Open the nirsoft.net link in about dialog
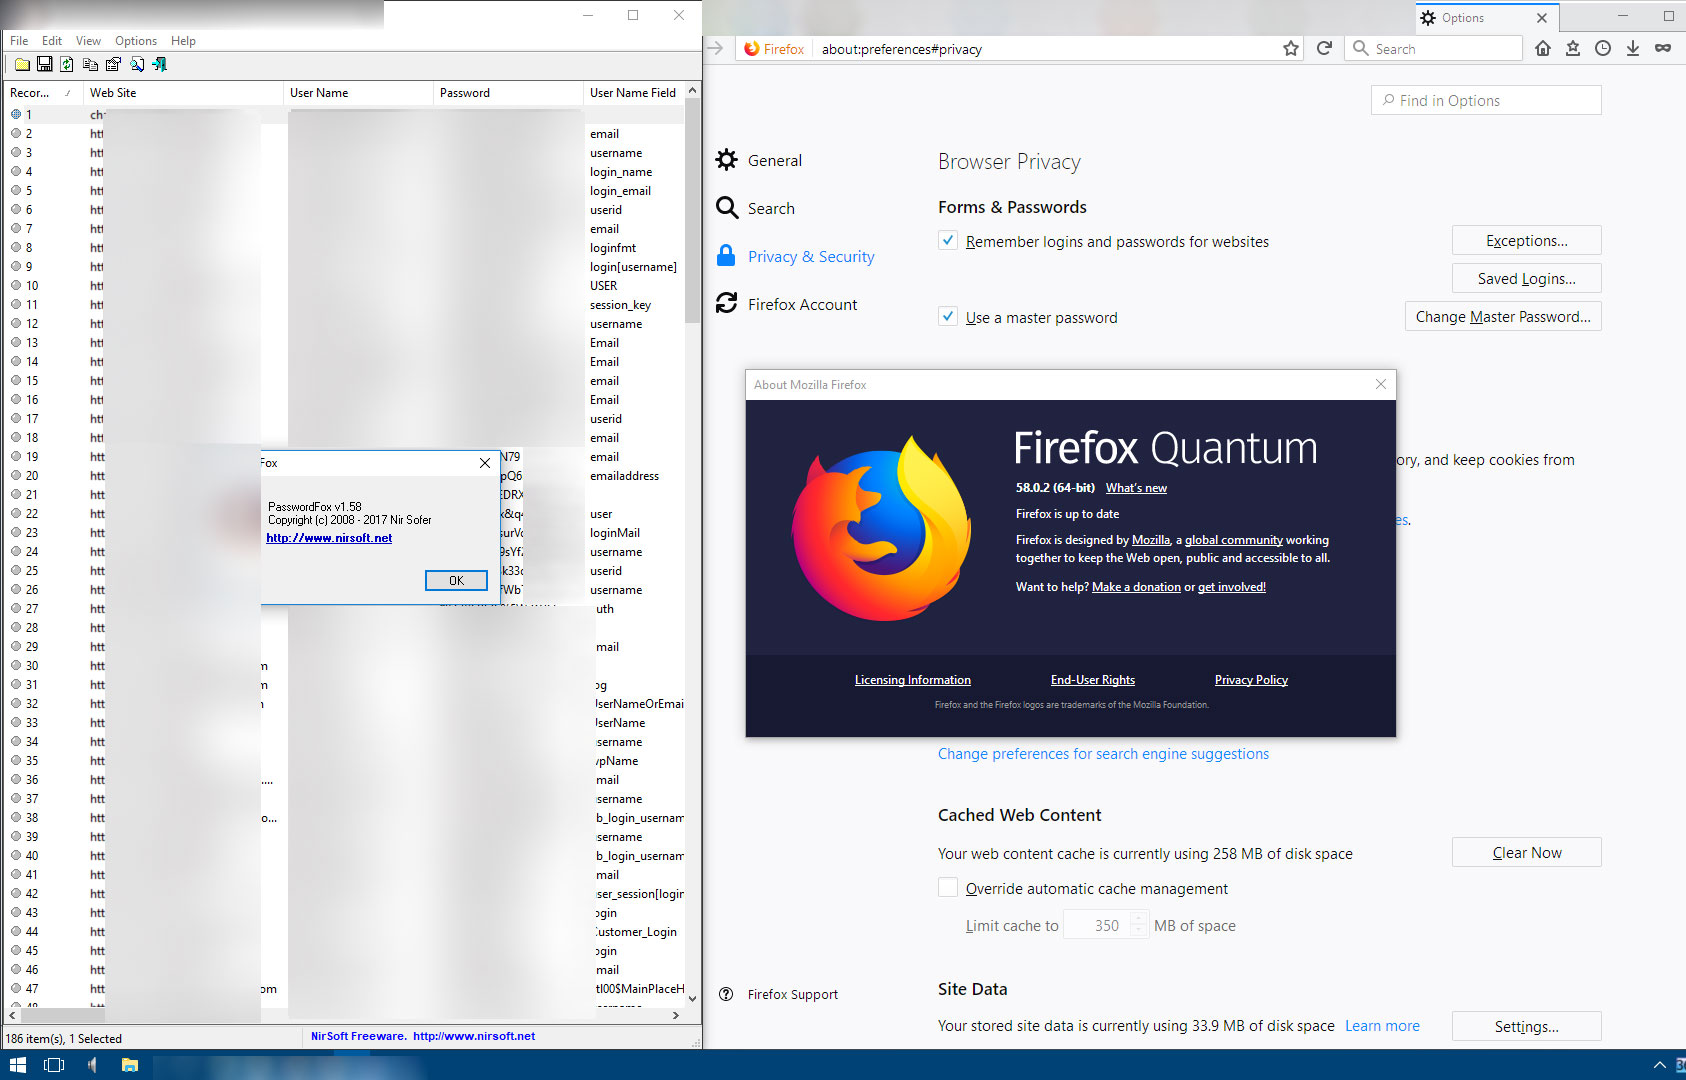Viewport: 1686px width, 1080px height. click(329, 538)
